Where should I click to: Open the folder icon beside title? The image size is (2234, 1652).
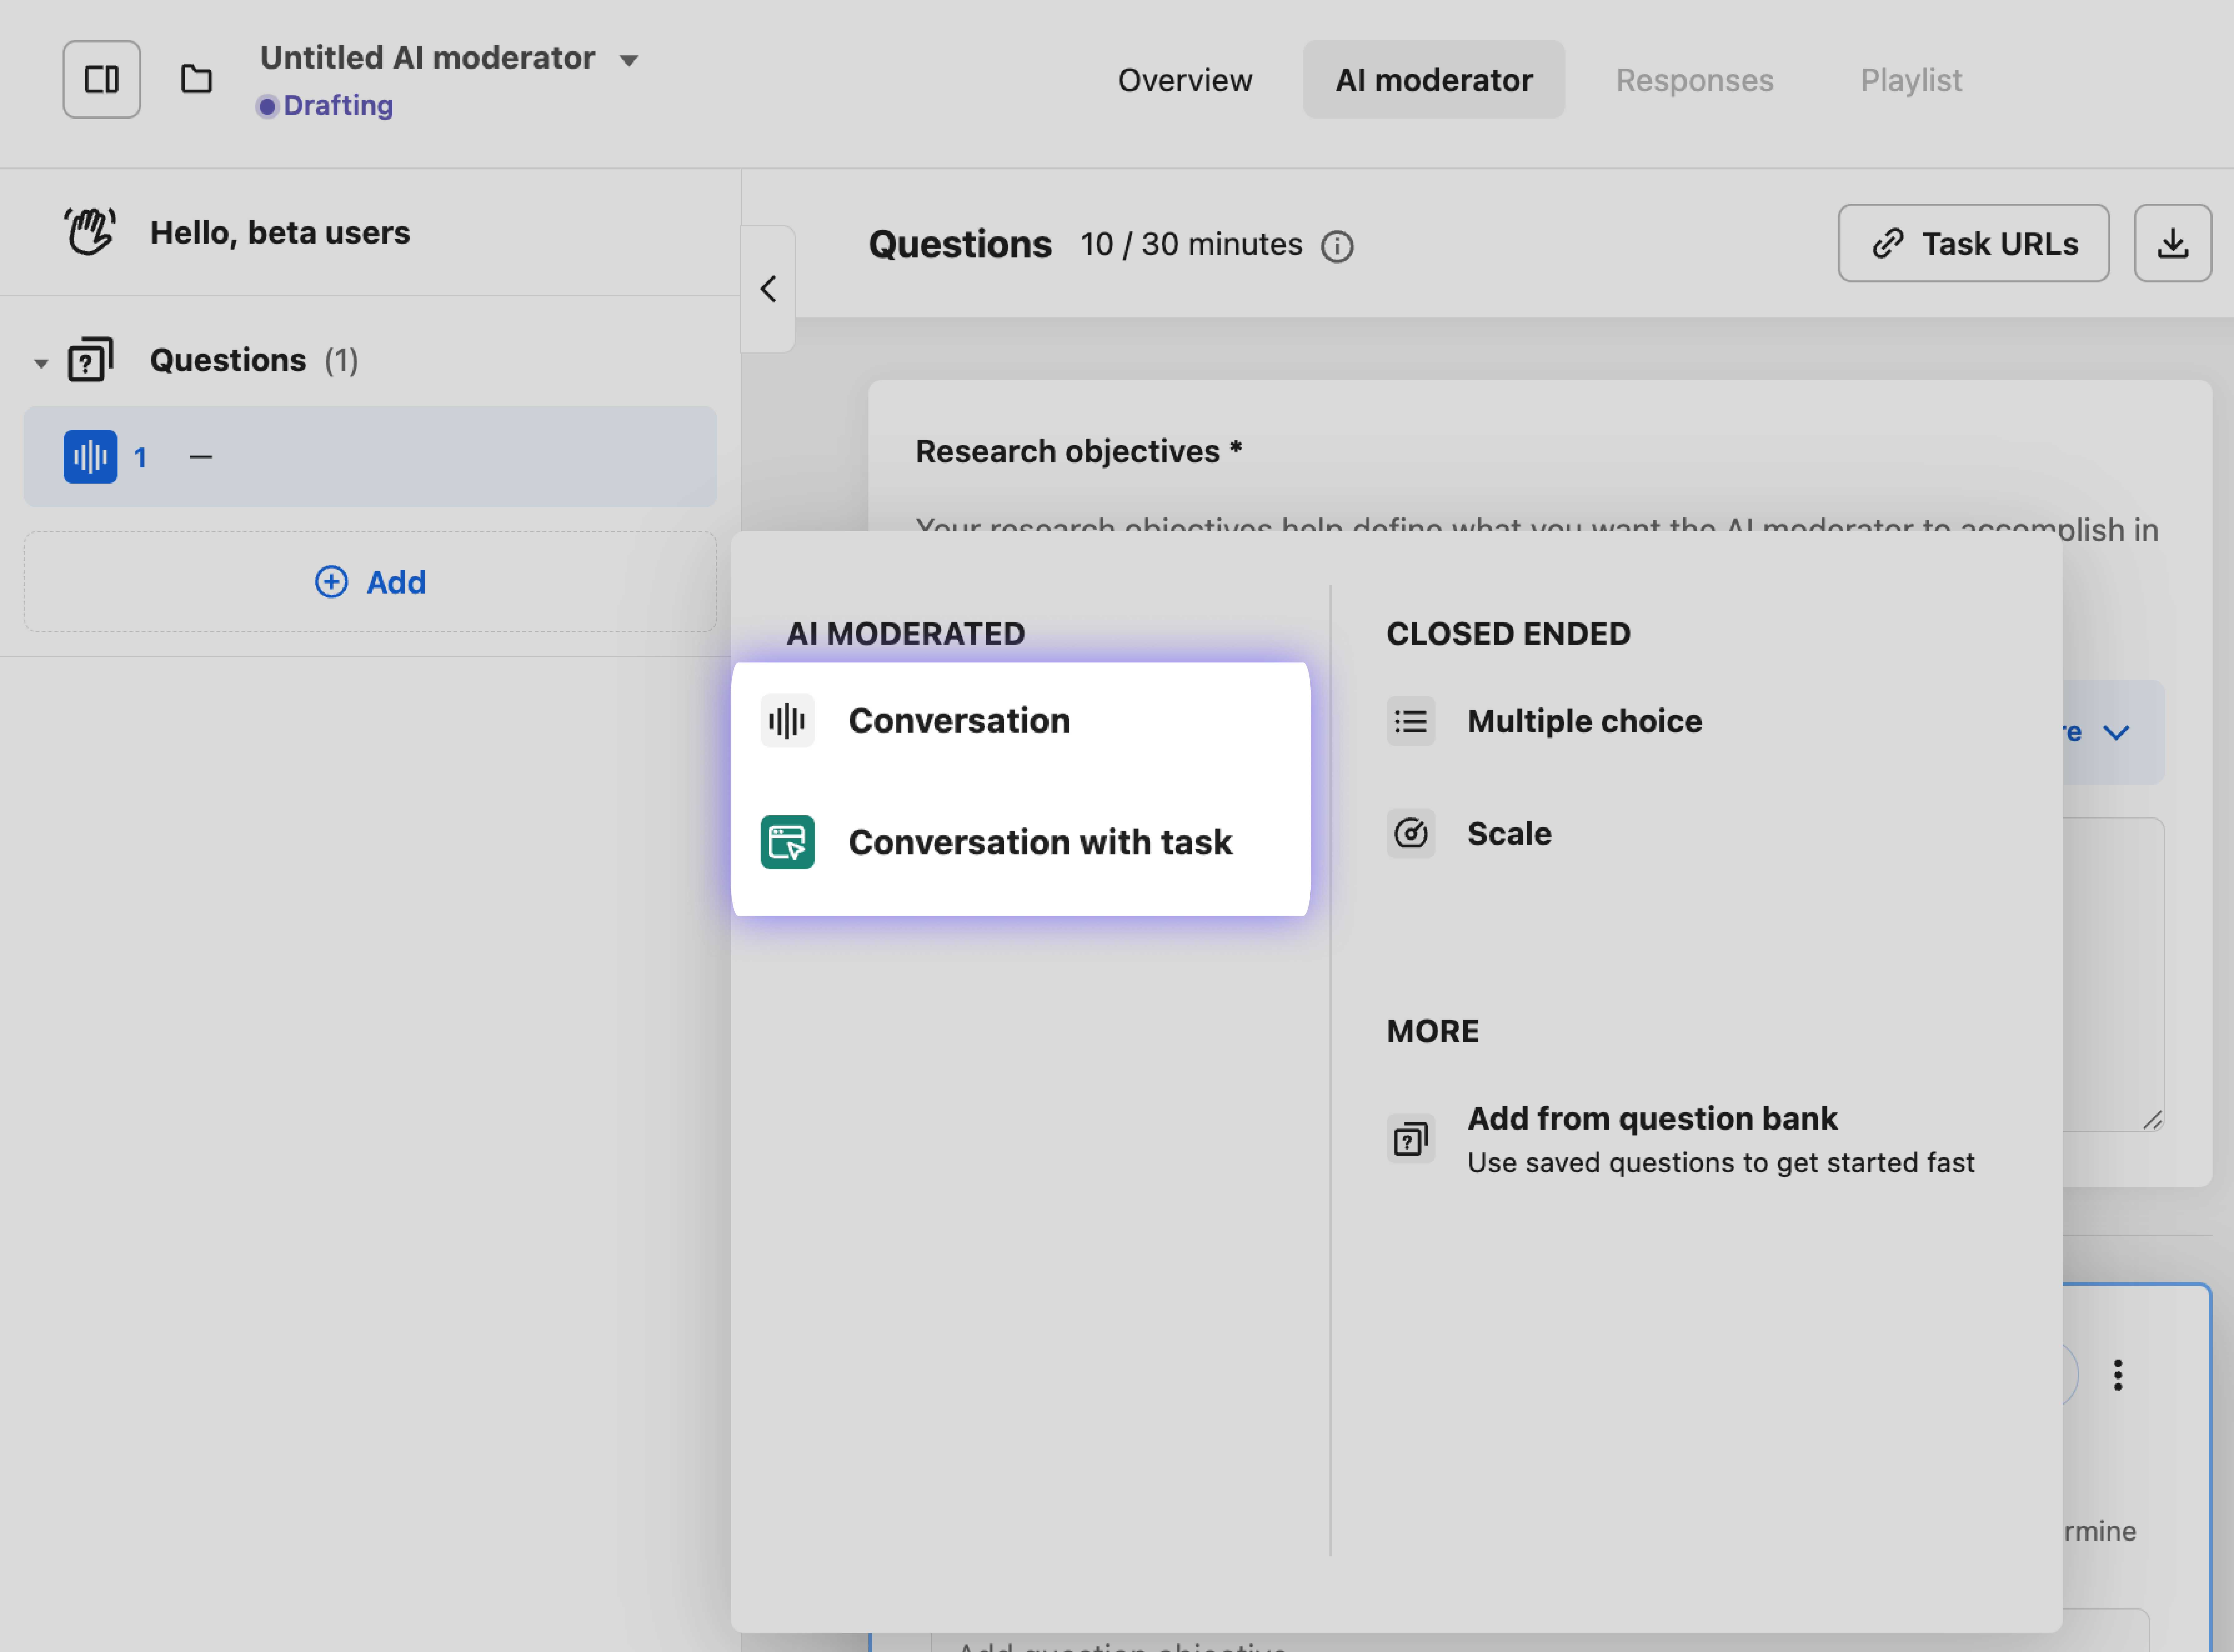tap(196, 79)
